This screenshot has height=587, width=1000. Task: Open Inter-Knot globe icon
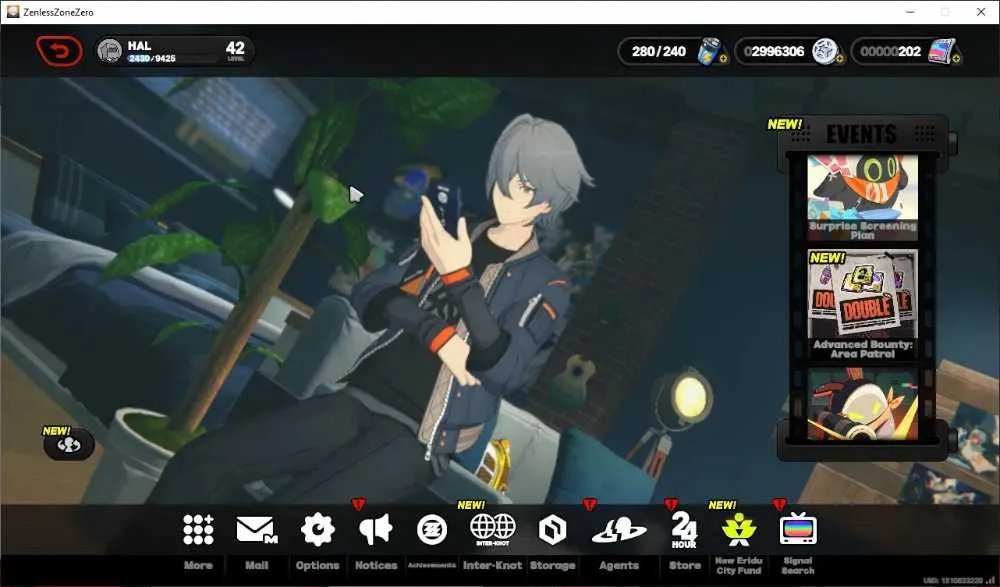pos(492,530)
